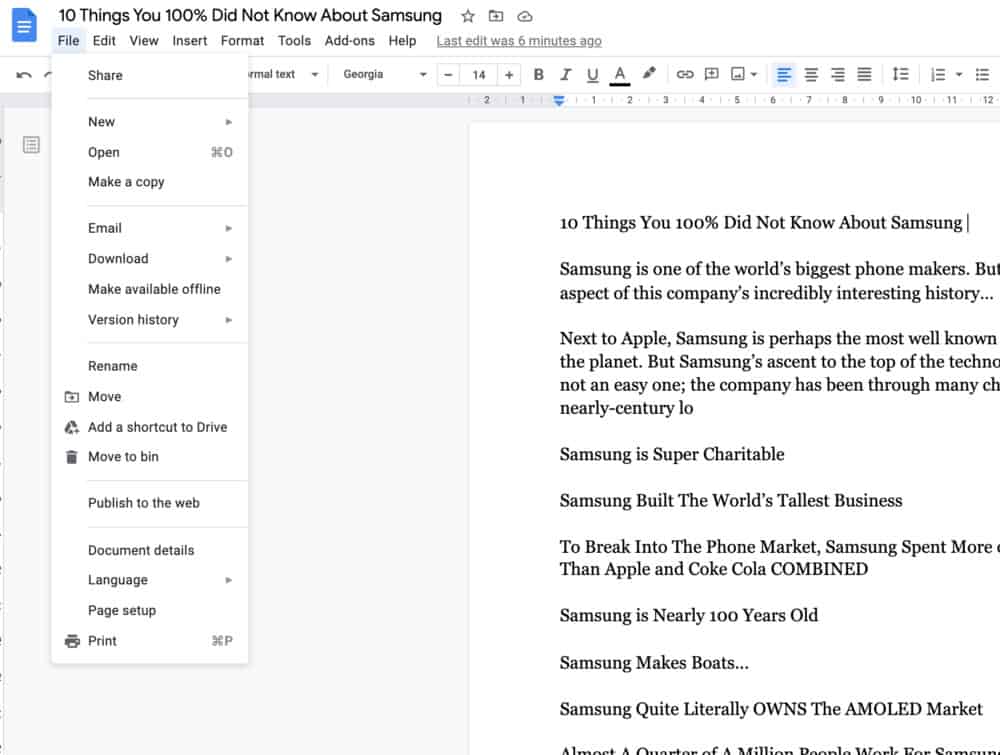The image size is (1000, 755).
Task: Star this document
Action: point(468,16)
